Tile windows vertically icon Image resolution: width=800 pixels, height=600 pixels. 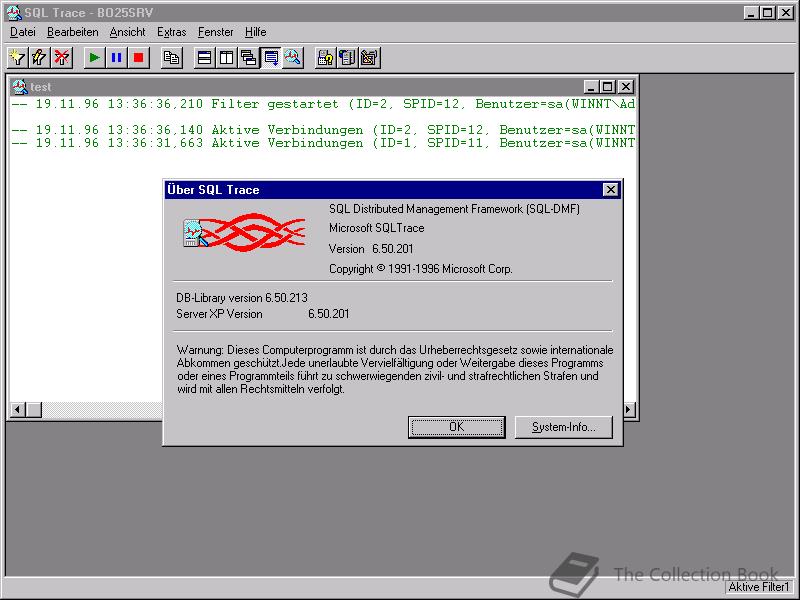click(x=227, y=58)
